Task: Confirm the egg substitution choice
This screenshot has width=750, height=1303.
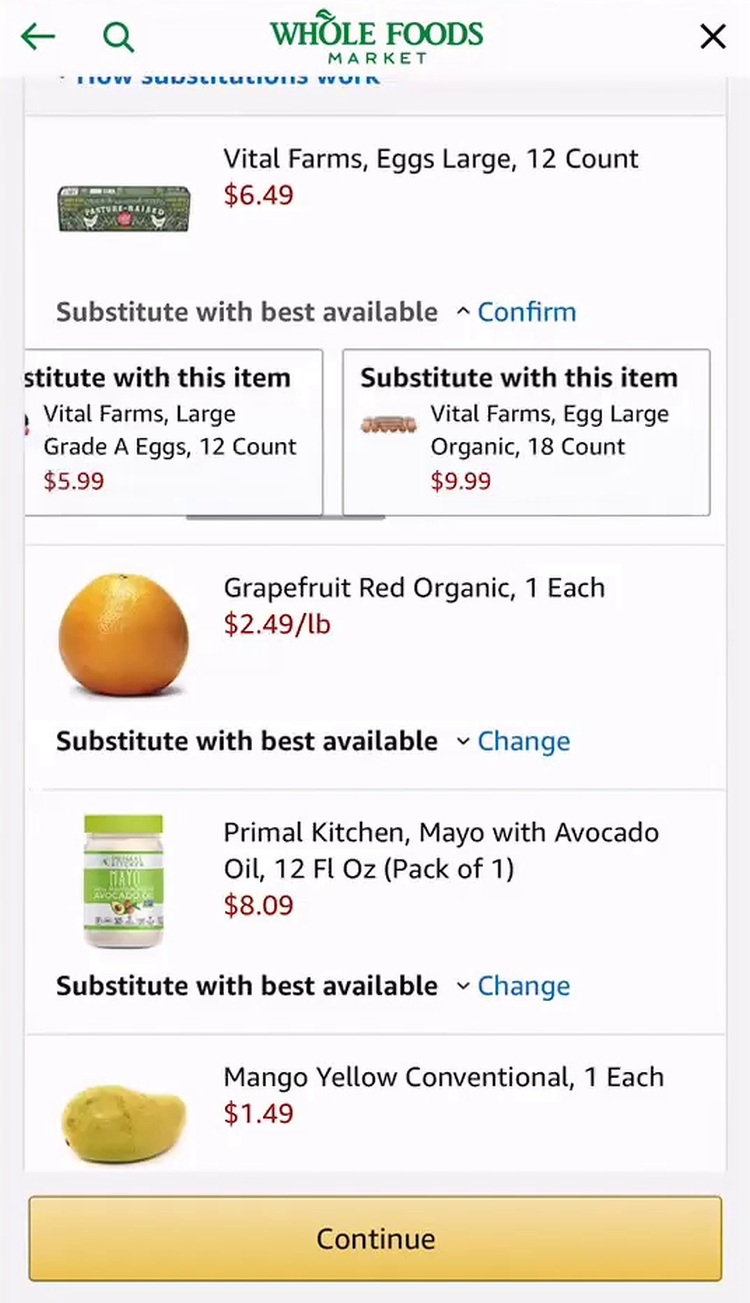Action: point(526,312)
